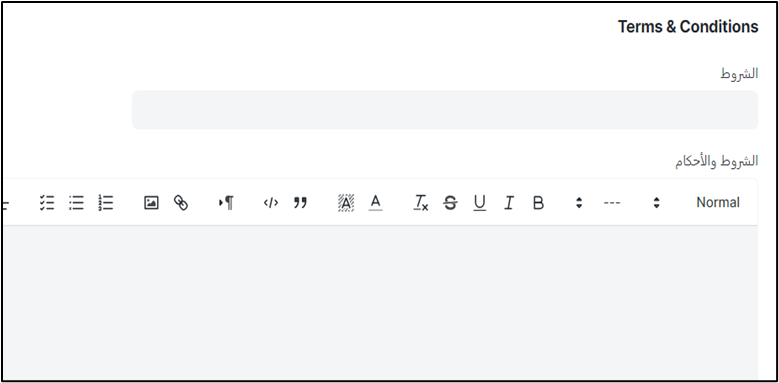Open the text color picker
Viewport: 779px width, 383px height.
376,203
